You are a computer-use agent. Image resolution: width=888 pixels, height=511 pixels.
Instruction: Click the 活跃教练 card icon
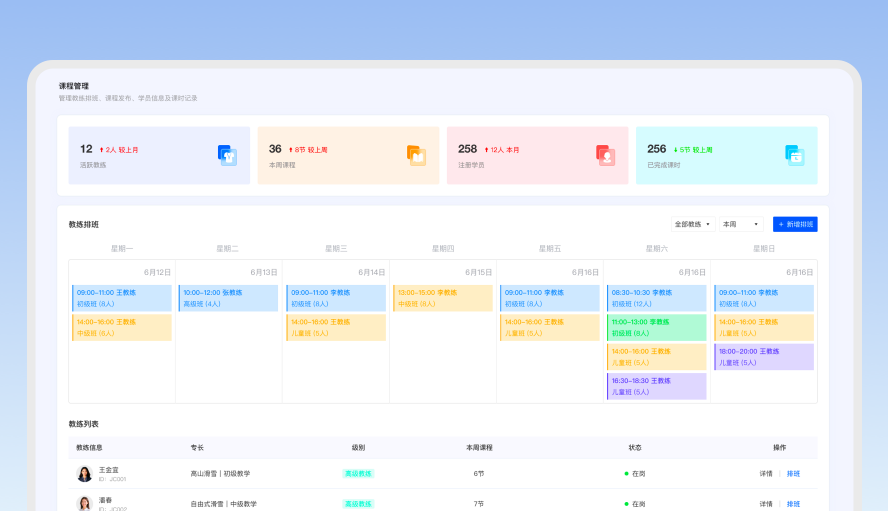point(227,155)
